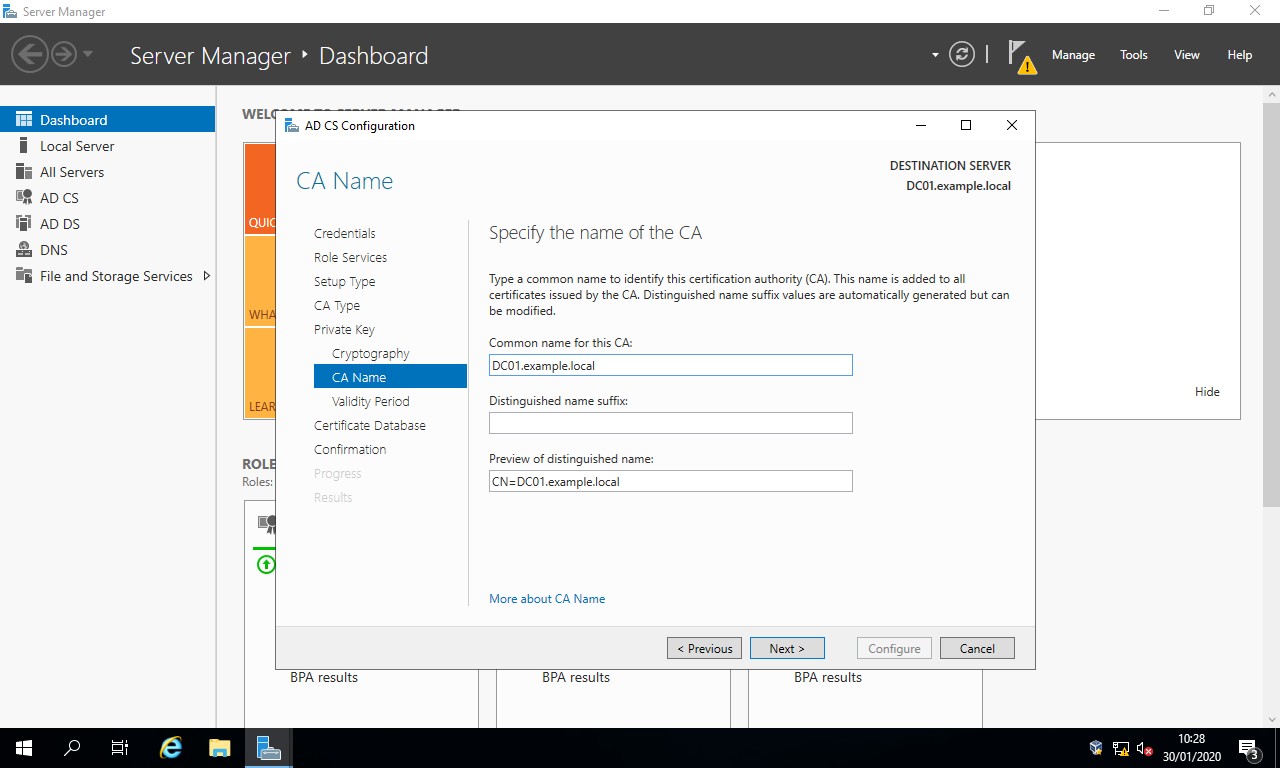Select the Validity Period wizard step
The height and width of the screenshot is (768, 1280).
369,401
